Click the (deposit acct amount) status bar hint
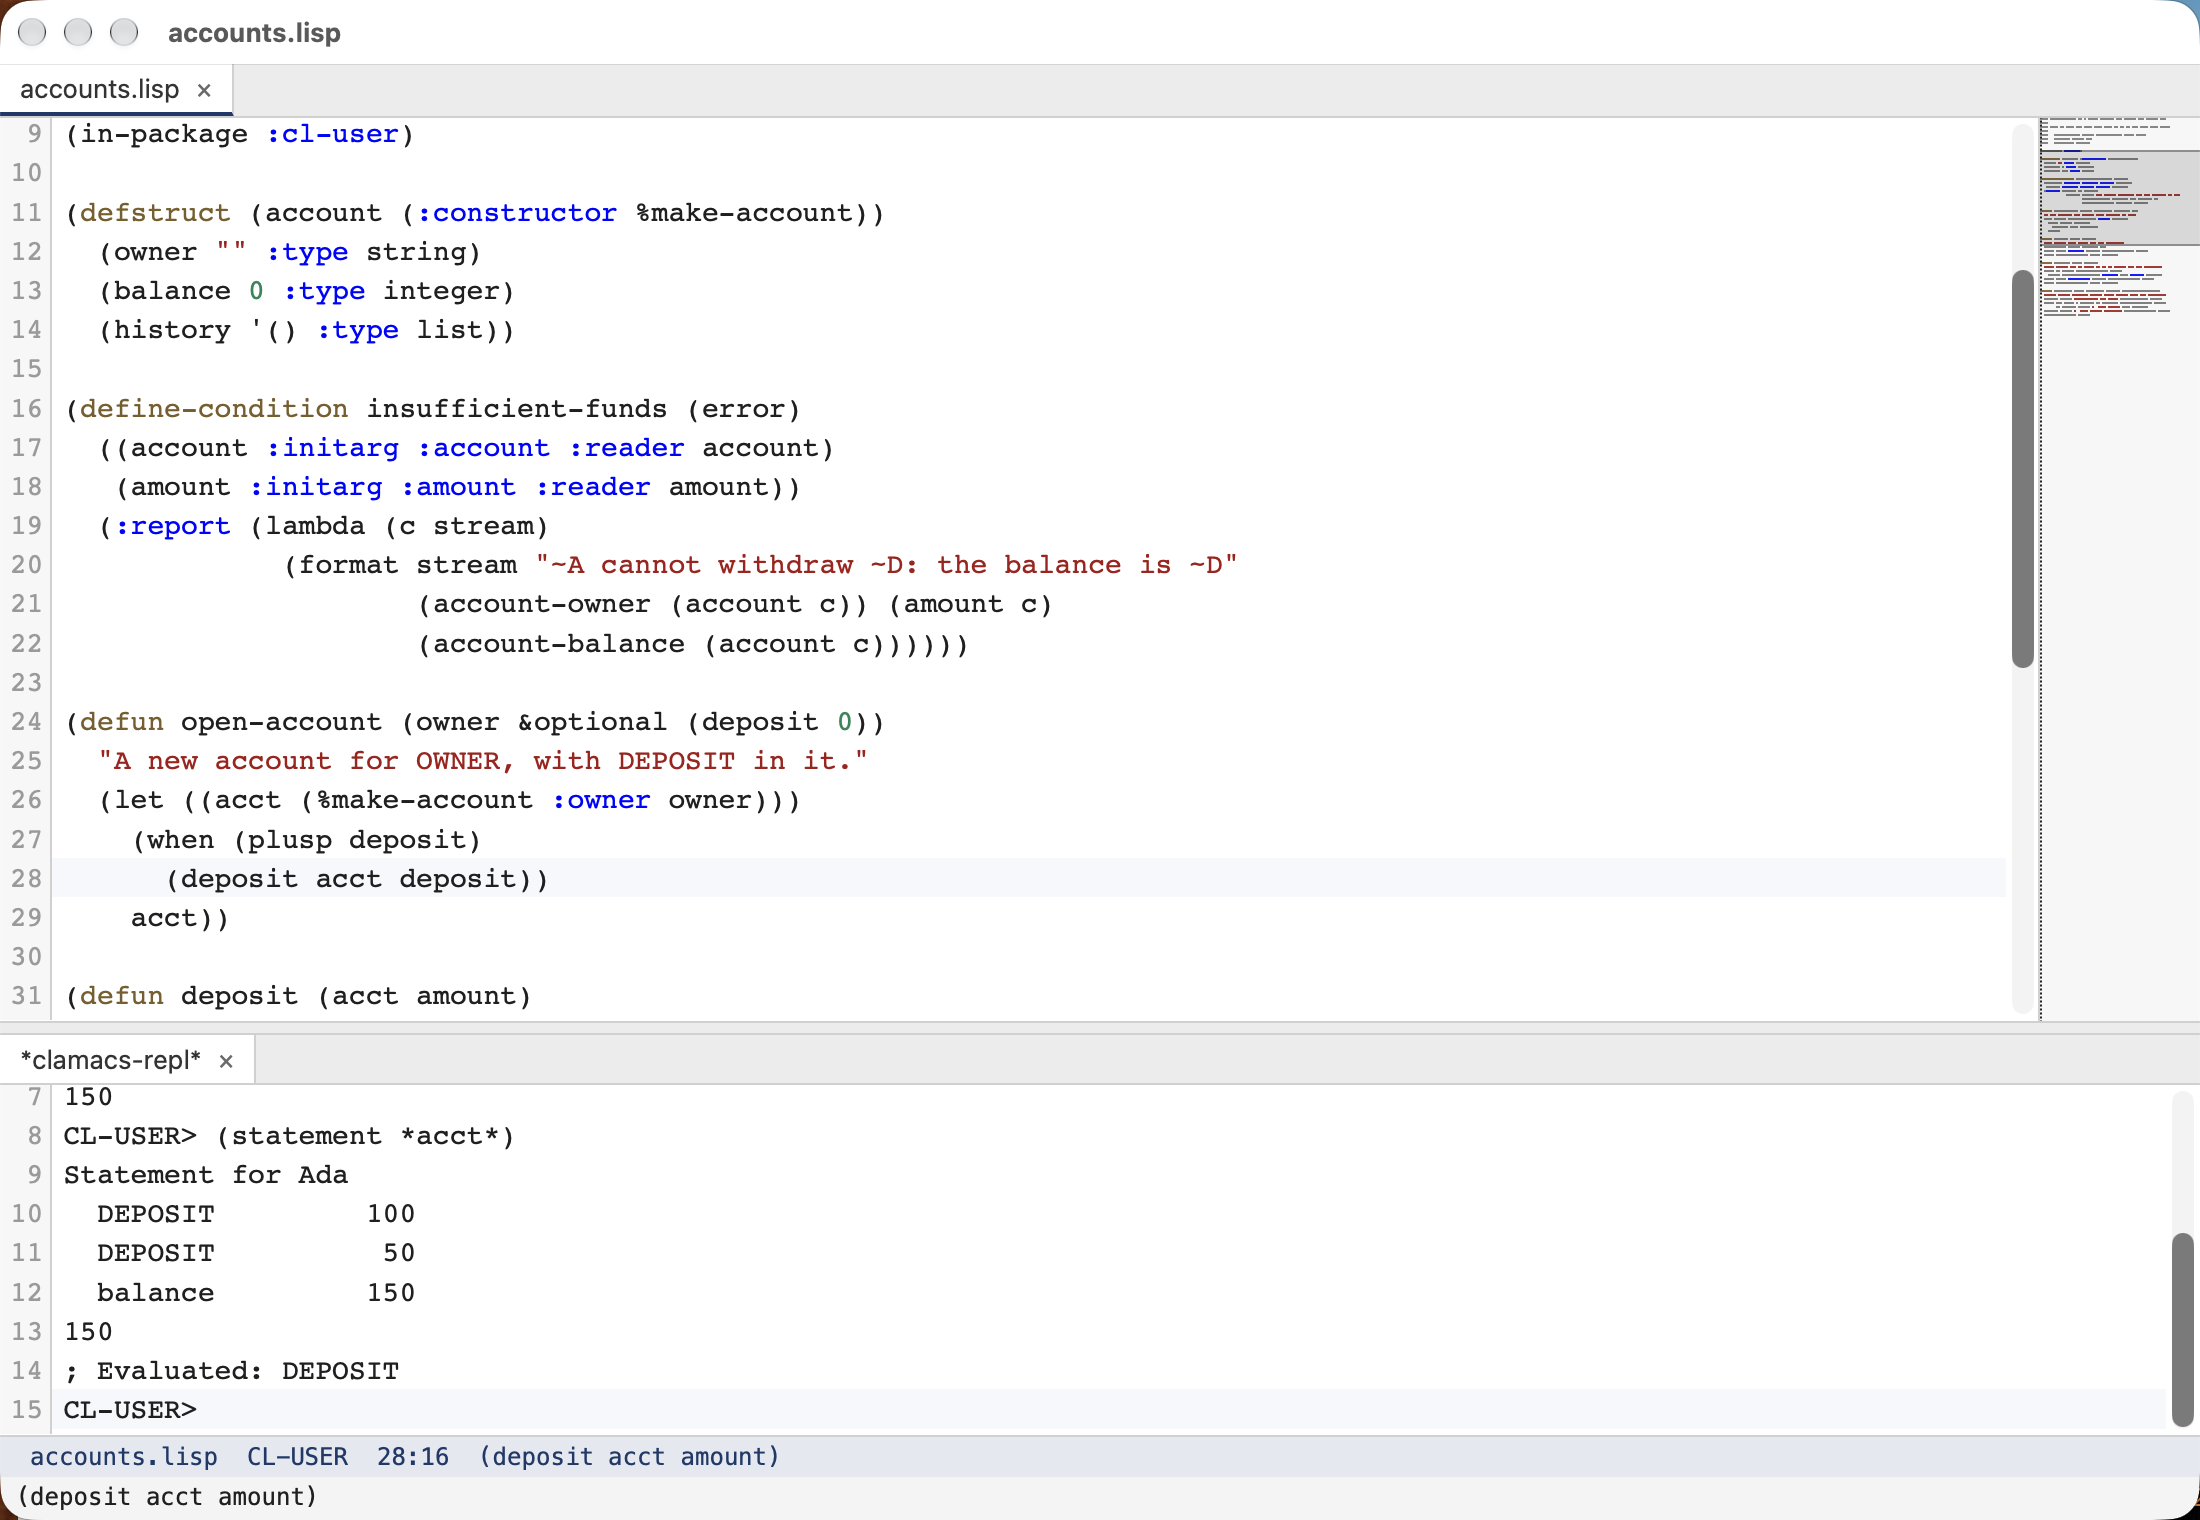2200x1520 pixels. pos(629,1457)
